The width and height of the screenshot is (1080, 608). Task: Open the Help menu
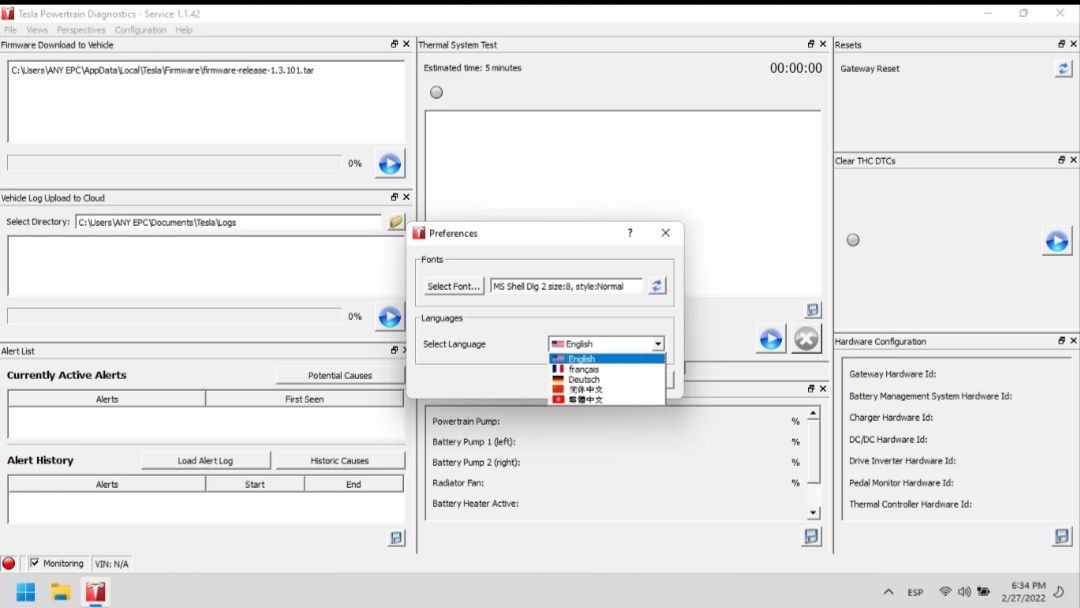tap(184, 30)
